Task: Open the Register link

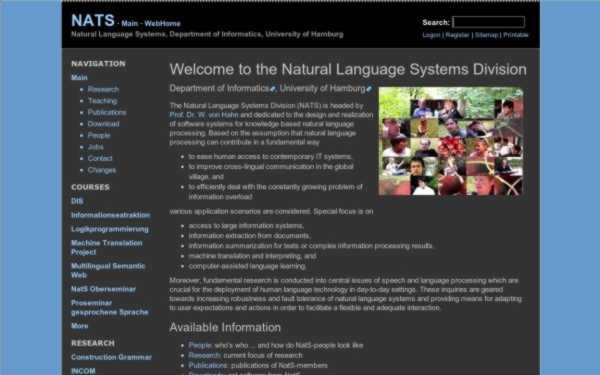Action: point(457,35)
